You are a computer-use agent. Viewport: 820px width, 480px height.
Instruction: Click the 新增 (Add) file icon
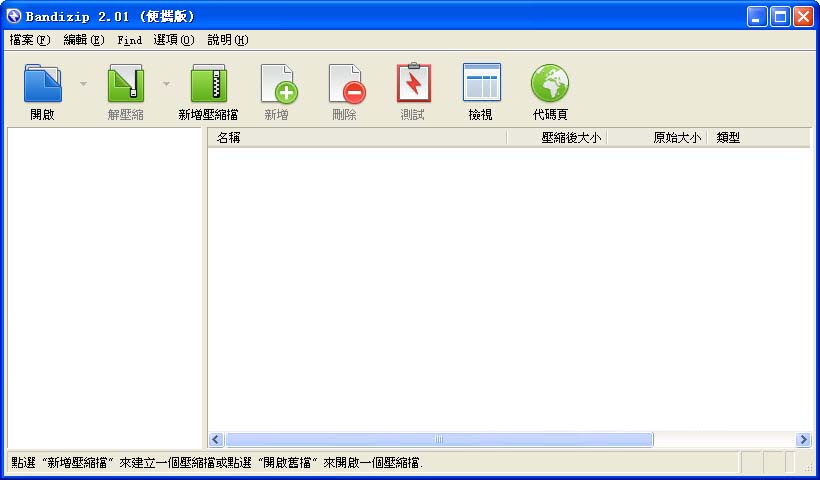tap(277, 84)
